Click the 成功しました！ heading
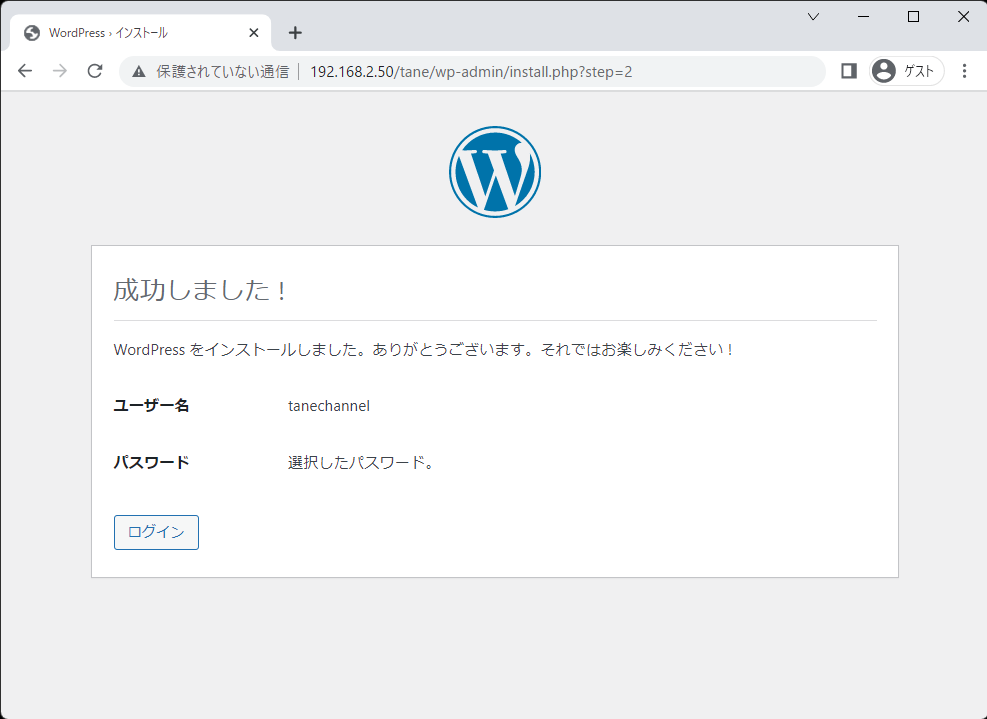 click(200, 290)
